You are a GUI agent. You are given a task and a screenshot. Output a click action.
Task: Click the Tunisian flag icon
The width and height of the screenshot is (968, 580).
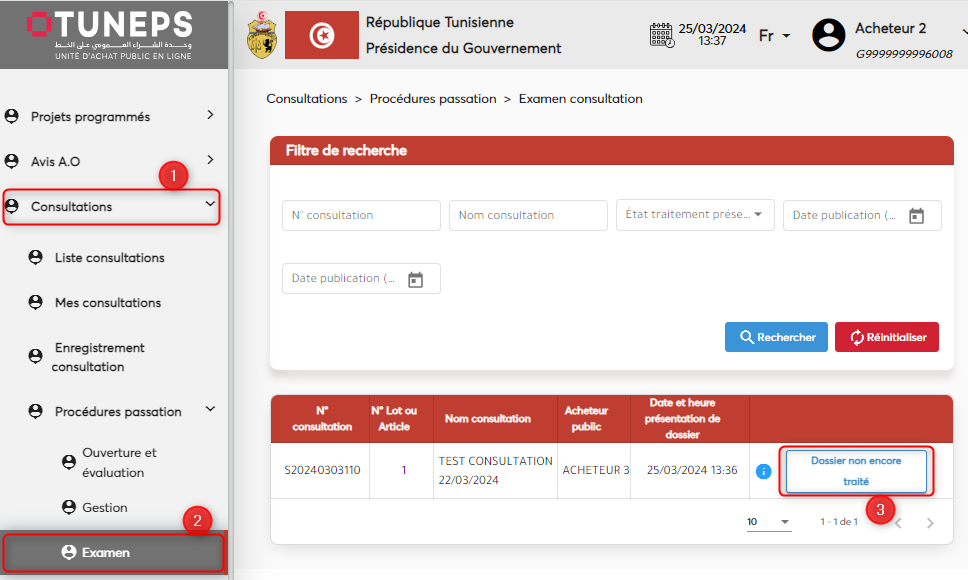click(x=321, y=35)
